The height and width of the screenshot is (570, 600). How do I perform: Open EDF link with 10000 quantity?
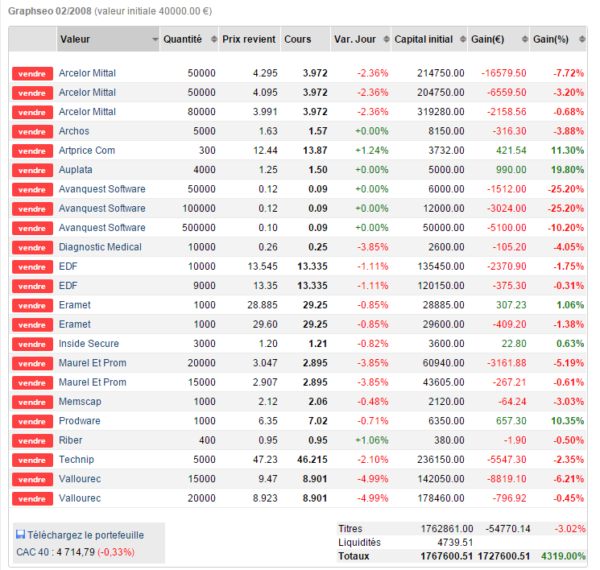pos(68,266)
